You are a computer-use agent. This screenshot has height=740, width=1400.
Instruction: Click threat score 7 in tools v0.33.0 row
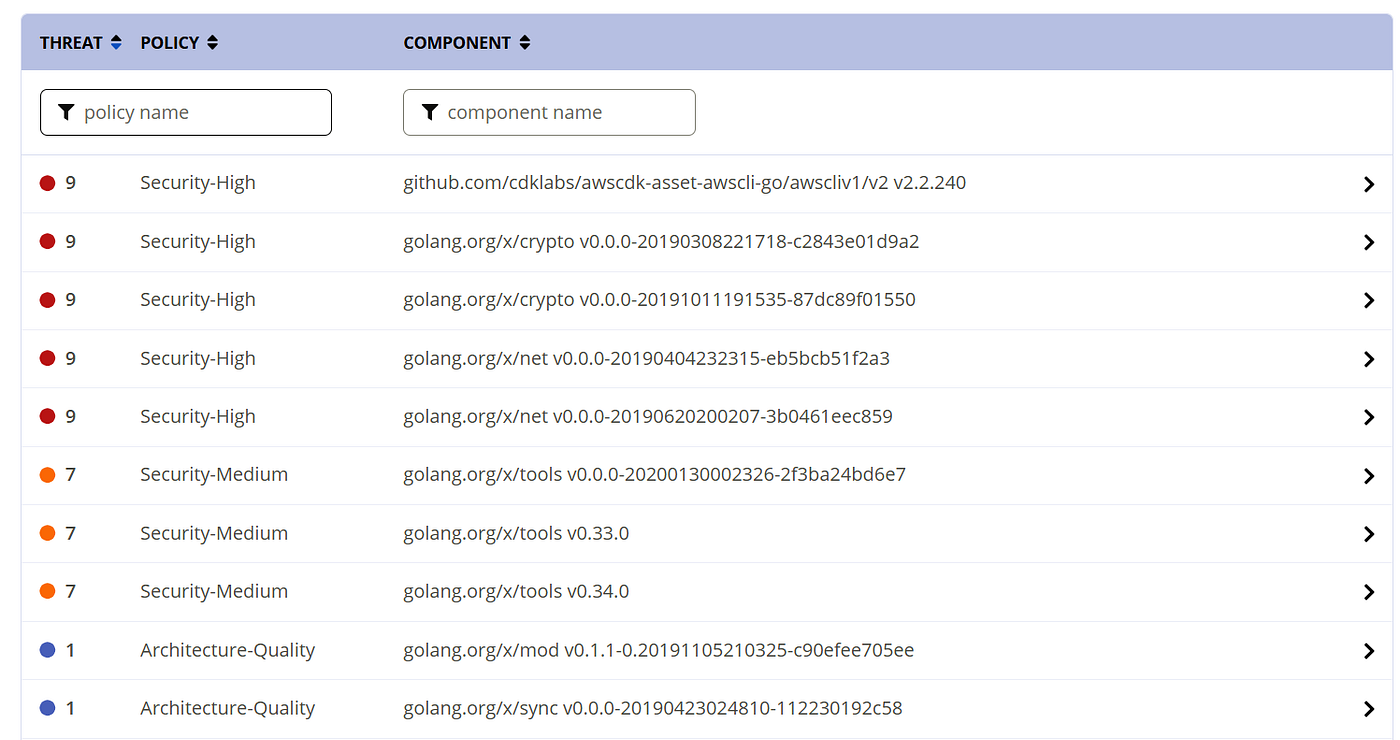pyautogui.click(x=70, y=533)
